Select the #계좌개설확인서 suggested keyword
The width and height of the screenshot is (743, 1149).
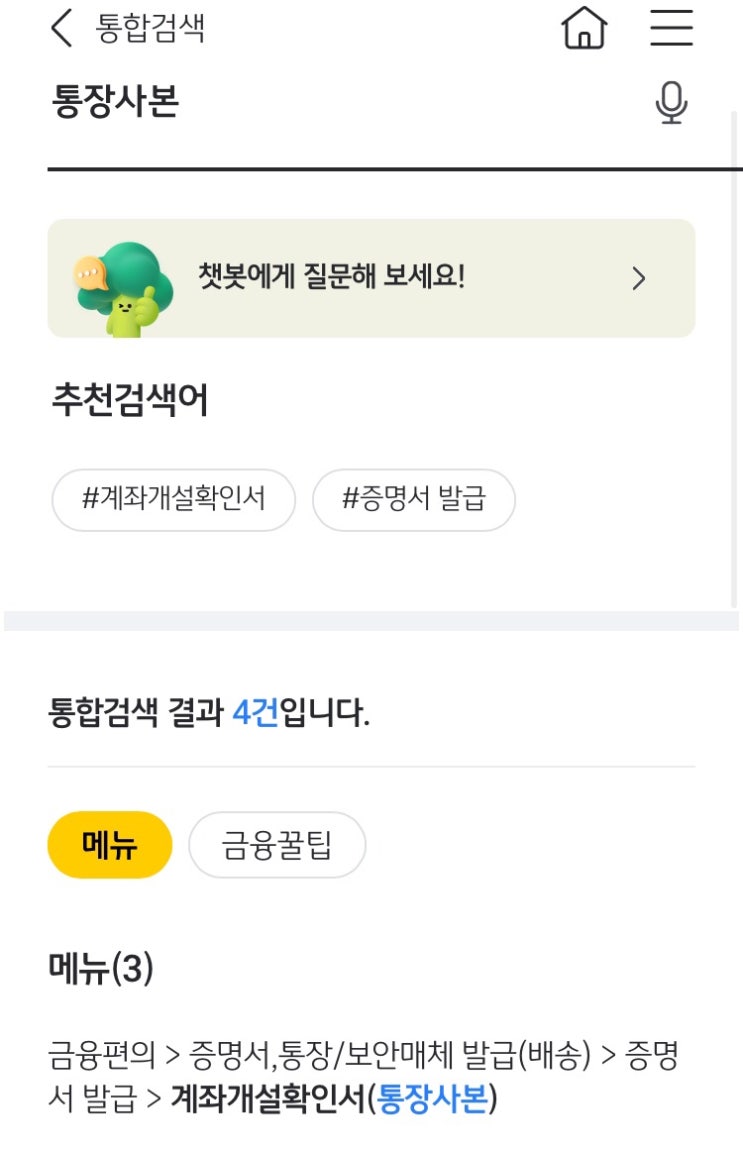pyautogui.click(x=174, y=499)
